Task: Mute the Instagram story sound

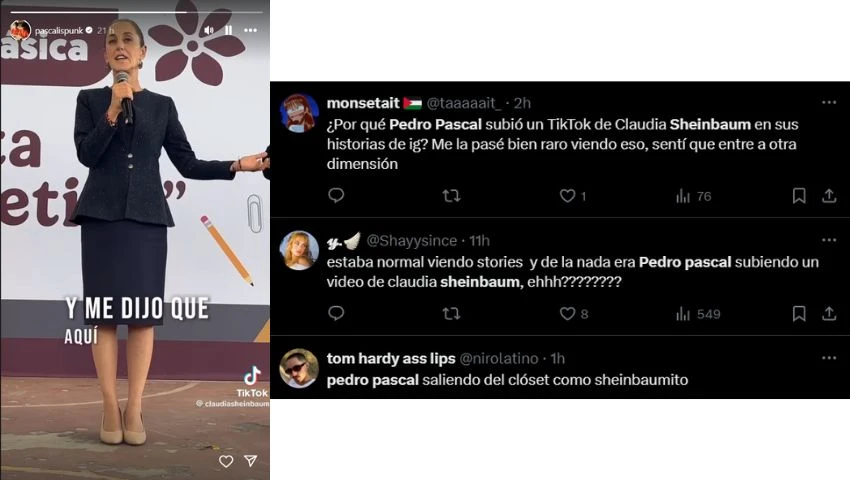Action: [209, 30]
